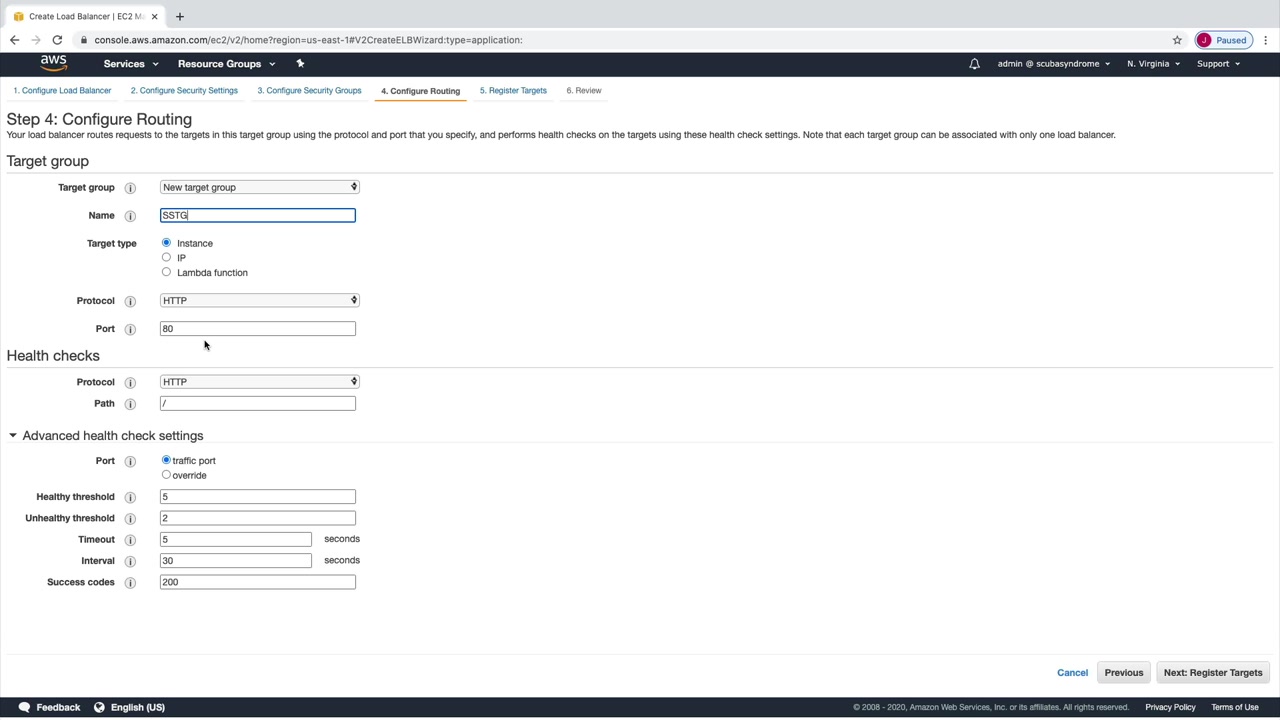Go to step 1 Configure Load Balancer
1280x720 pixels.
click(62, 91)
